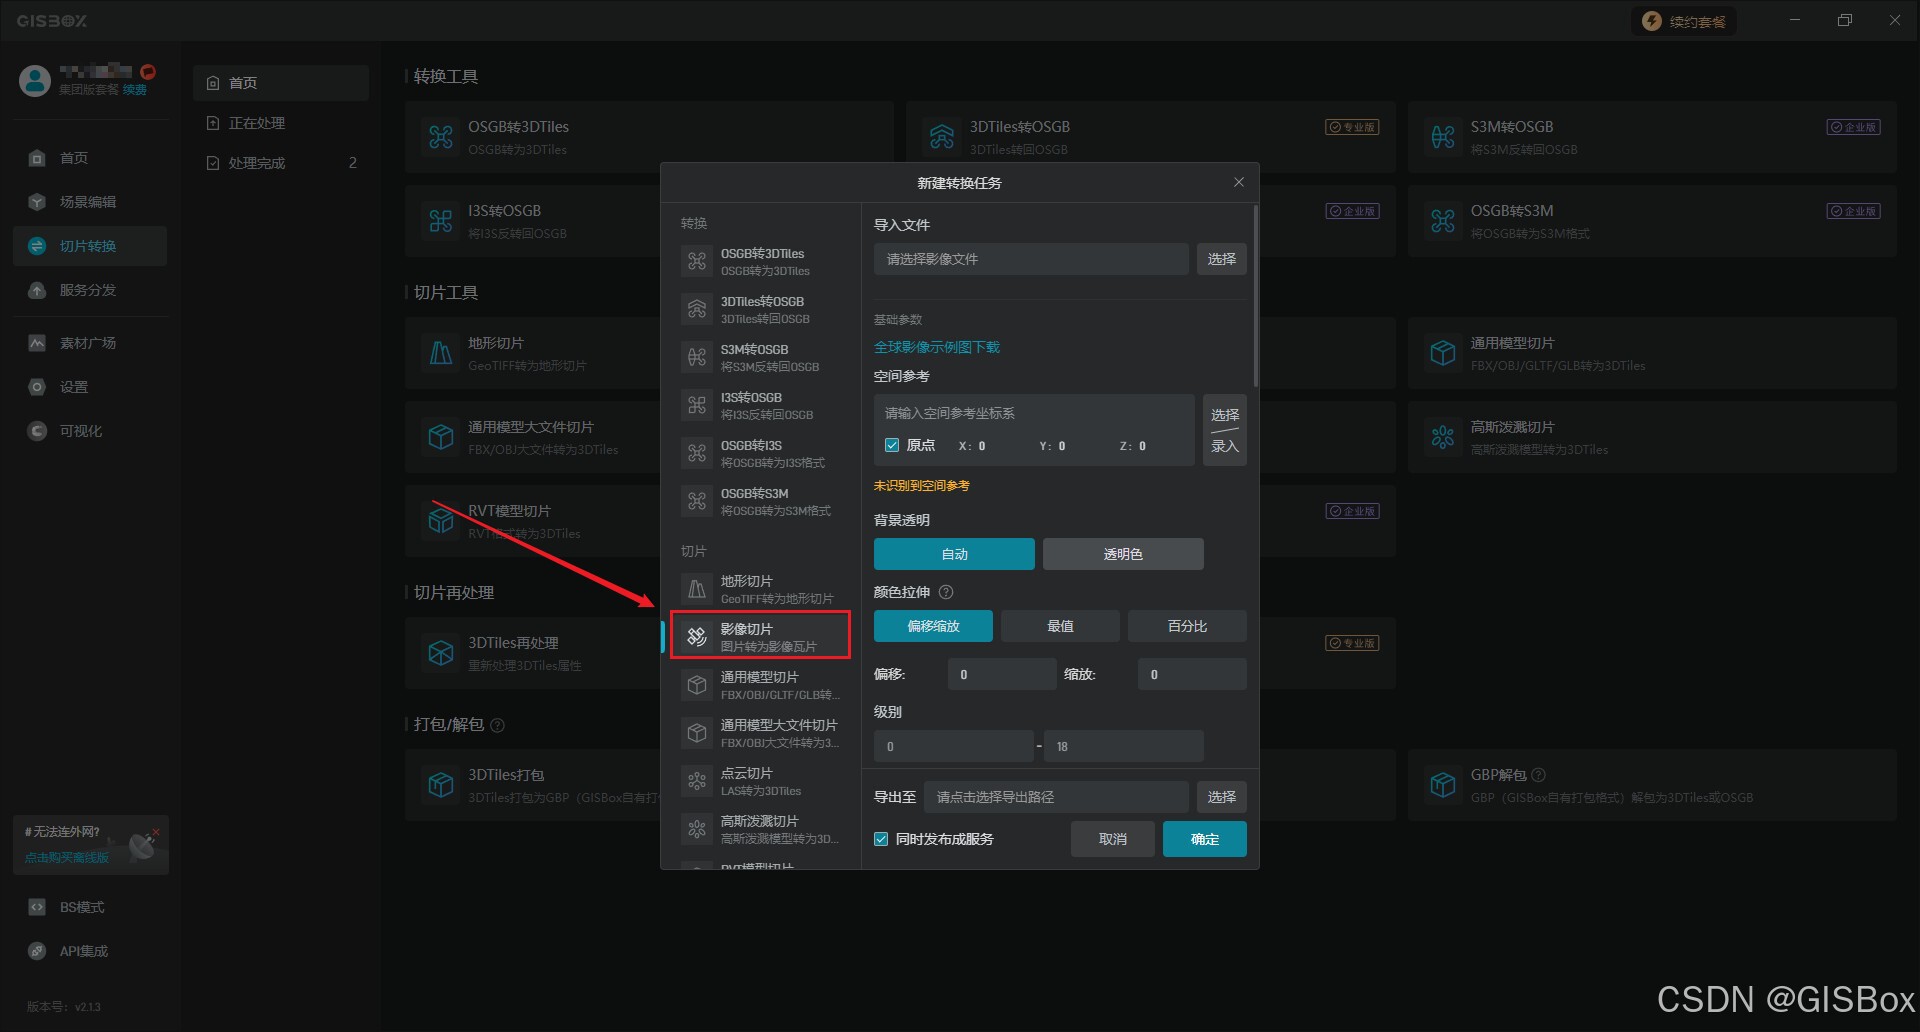Click minimum 级别 input field
Image resolution: width=1920 pixels, height=1032 pixels.
coord(953,746)
